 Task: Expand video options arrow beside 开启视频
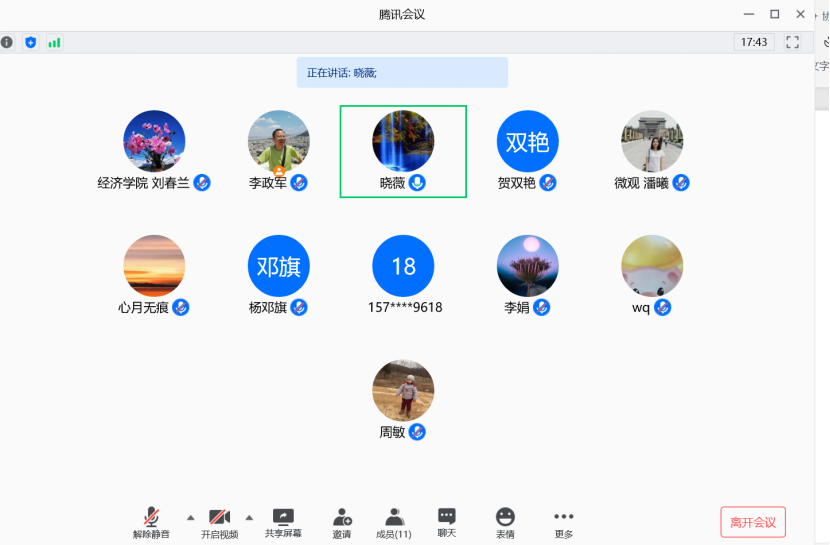click(x=249, y=517)
